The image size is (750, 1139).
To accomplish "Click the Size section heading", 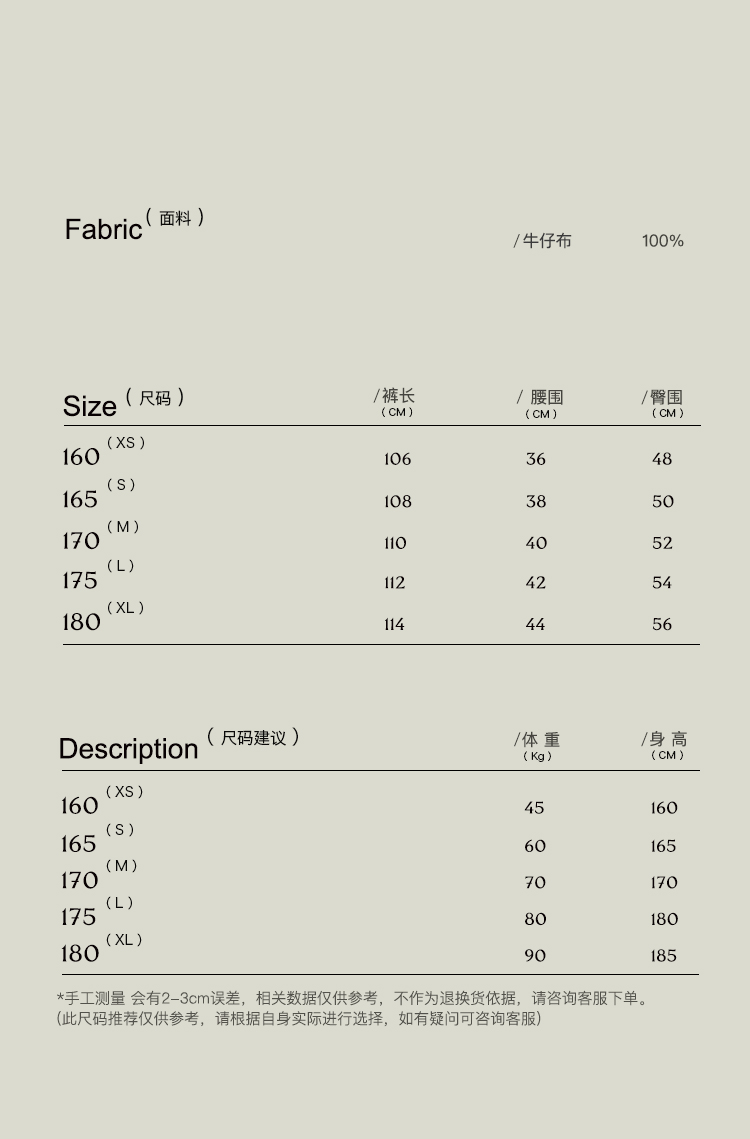I will coord(90,406).
